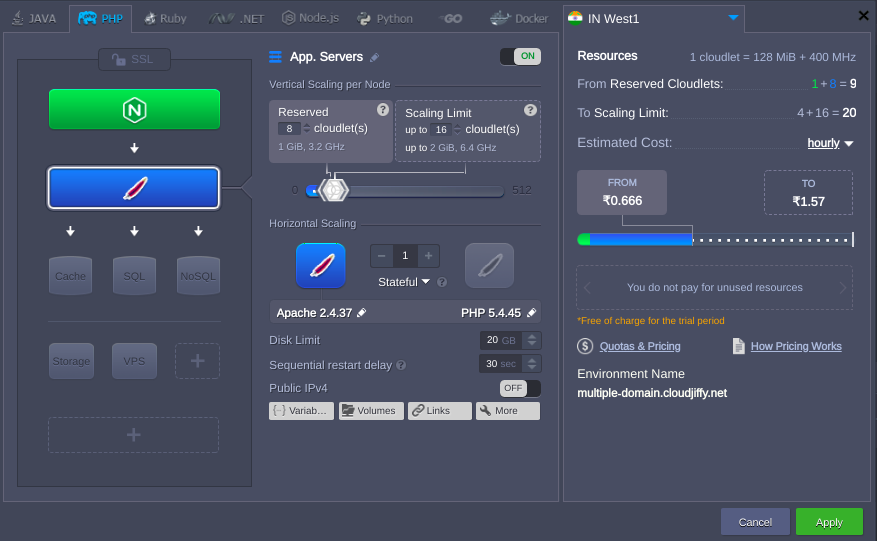
Task: Edit the PHP 5.4.45 version pencil
Action: click(x=531, y=313)
